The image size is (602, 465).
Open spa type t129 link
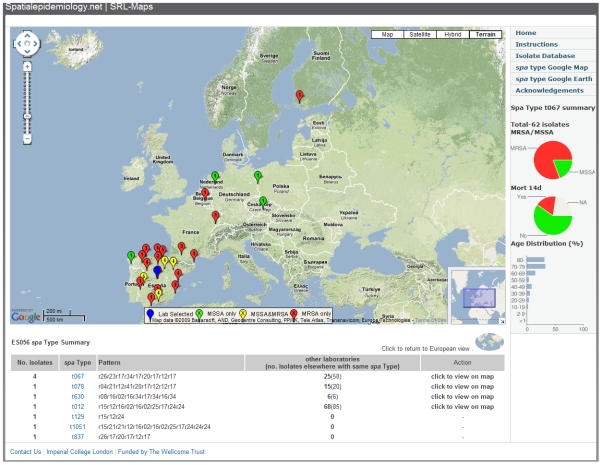click(x=78, y=417)
